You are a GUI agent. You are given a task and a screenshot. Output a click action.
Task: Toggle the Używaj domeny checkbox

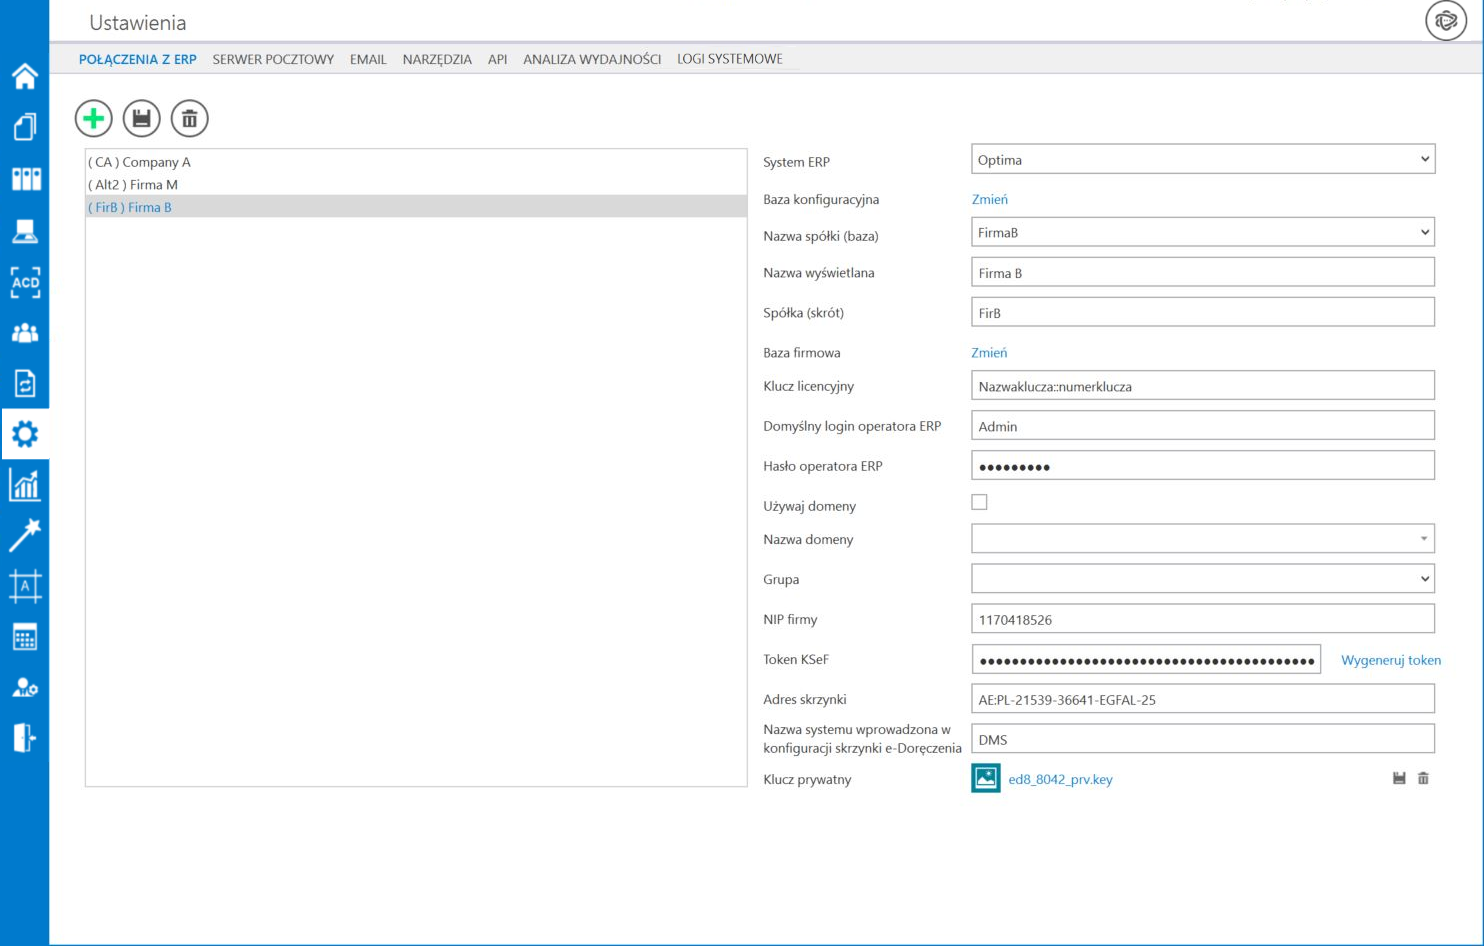tap(979, 502)
